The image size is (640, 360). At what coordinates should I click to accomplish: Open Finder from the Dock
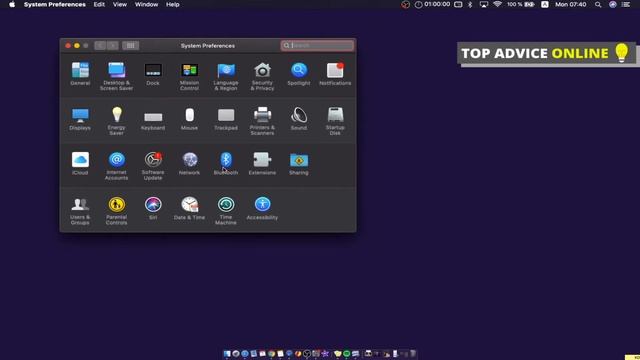tap(227, 353)
